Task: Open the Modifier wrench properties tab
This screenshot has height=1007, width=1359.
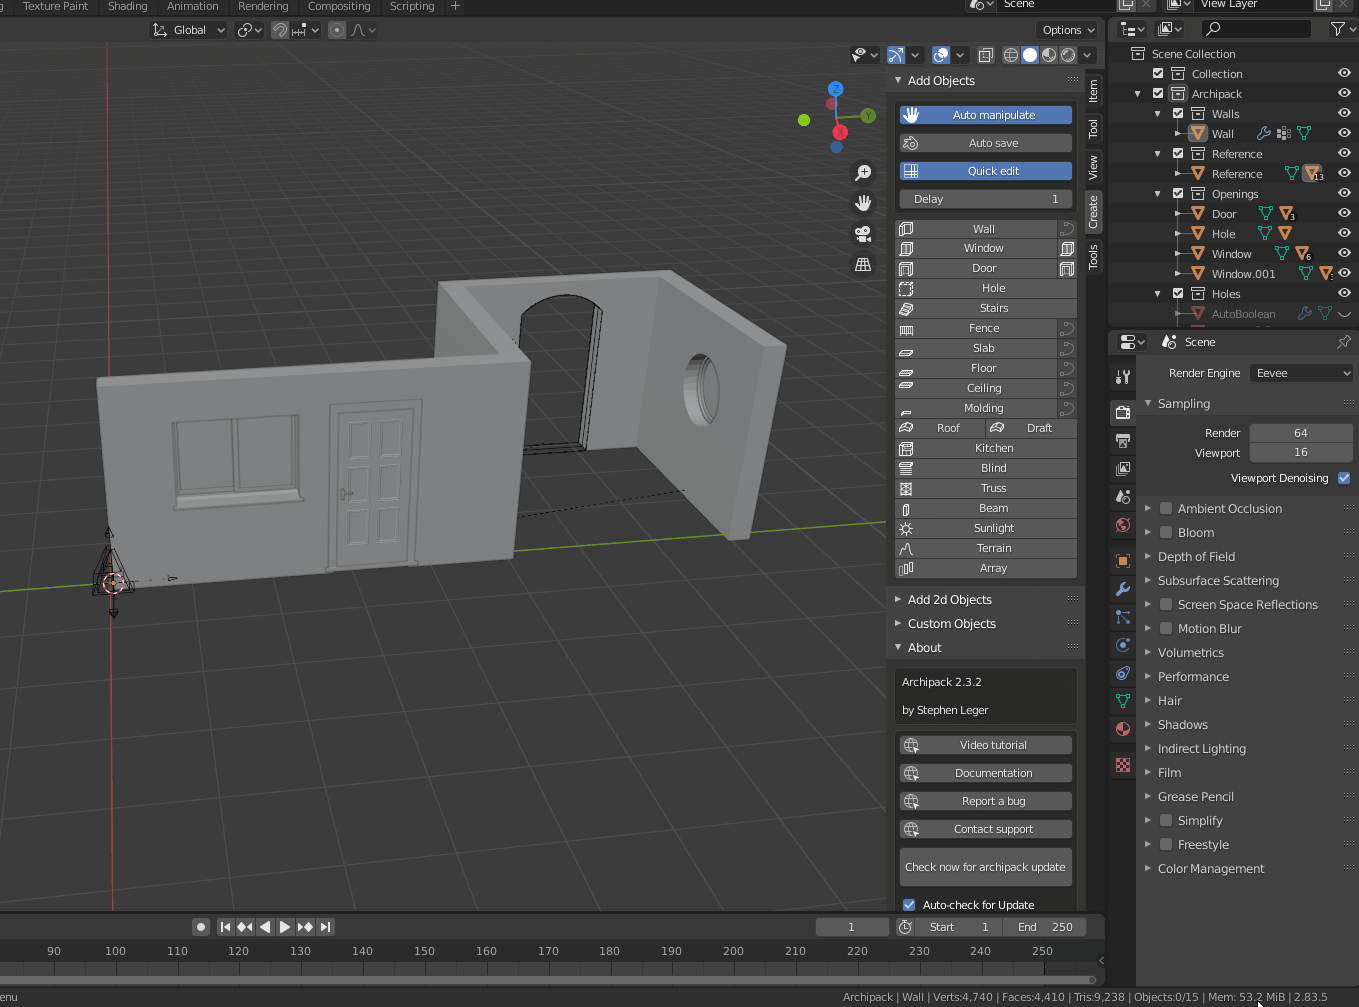Action: pos(1123,589)
